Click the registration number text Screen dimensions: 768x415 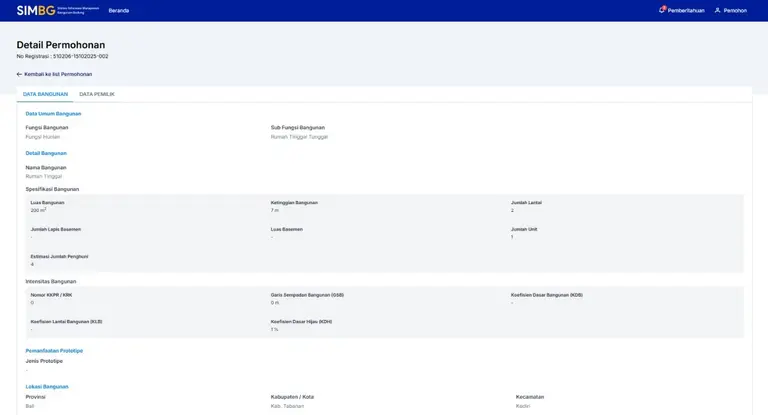coord(62,56)
